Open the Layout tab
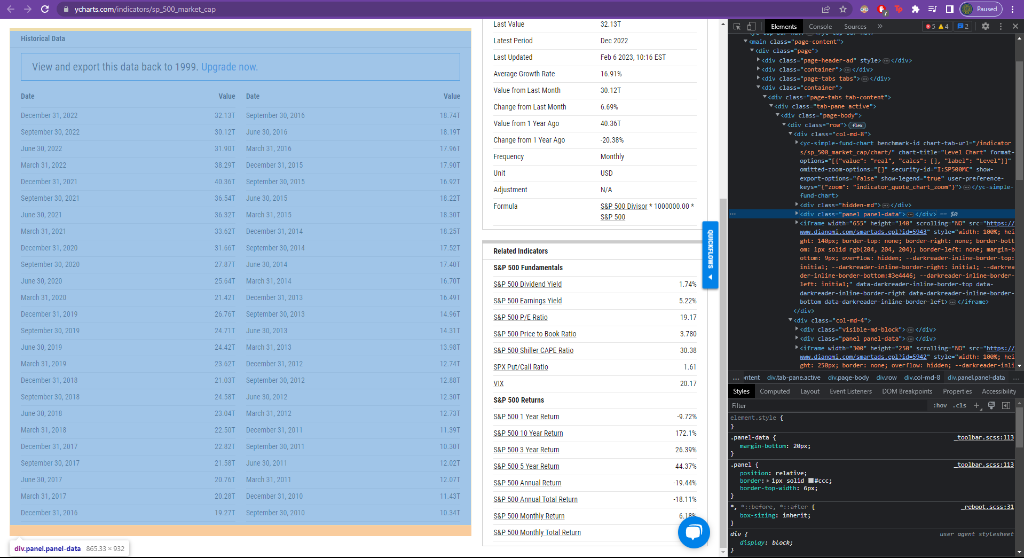 click(810, 391)
